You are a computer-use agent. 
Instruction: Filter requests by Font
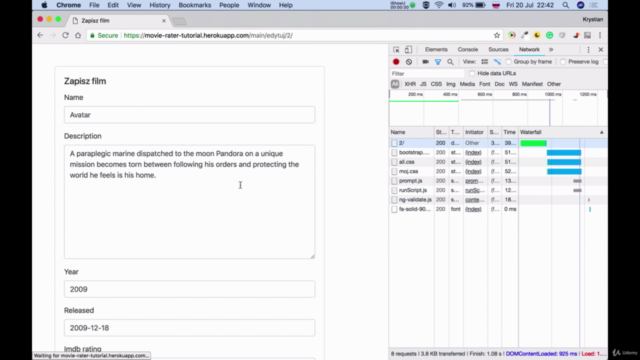pyautogui.click(x=484, y=84)
